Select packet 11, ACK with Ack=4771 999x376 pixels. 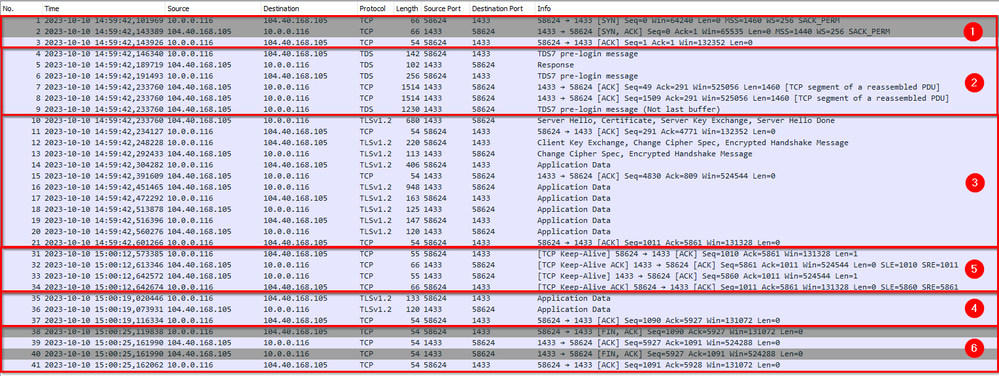[500, 131]
